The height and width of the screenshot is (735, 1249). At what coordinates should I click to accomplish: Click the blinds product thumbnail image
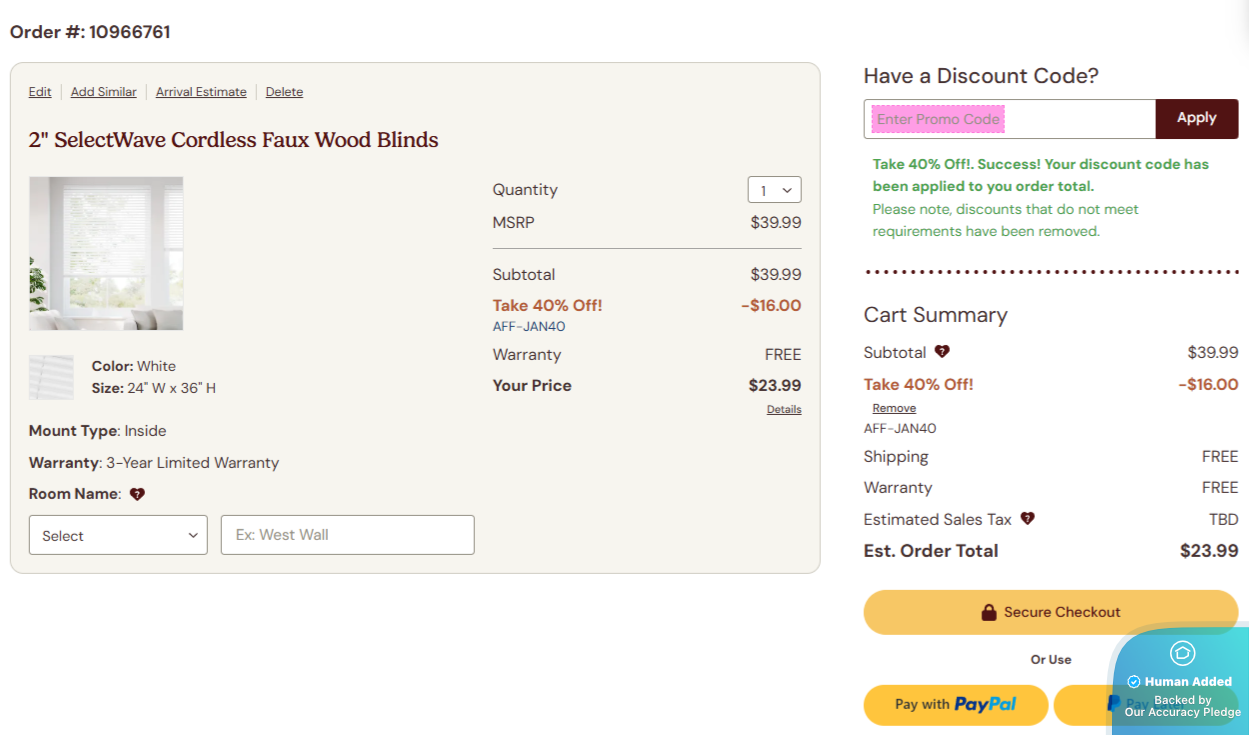[106, 253]
